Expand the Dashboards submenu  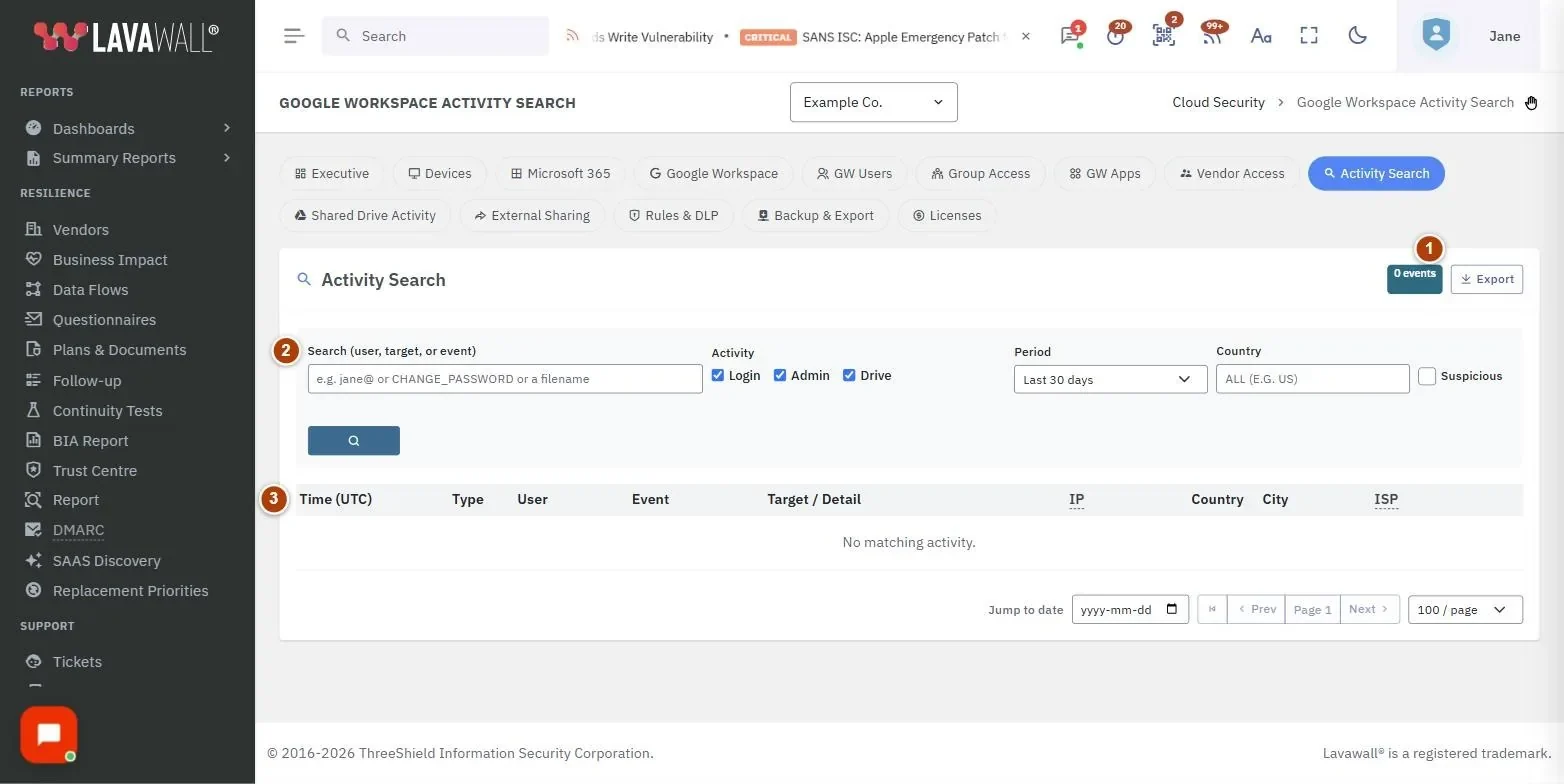coord(128,128)
